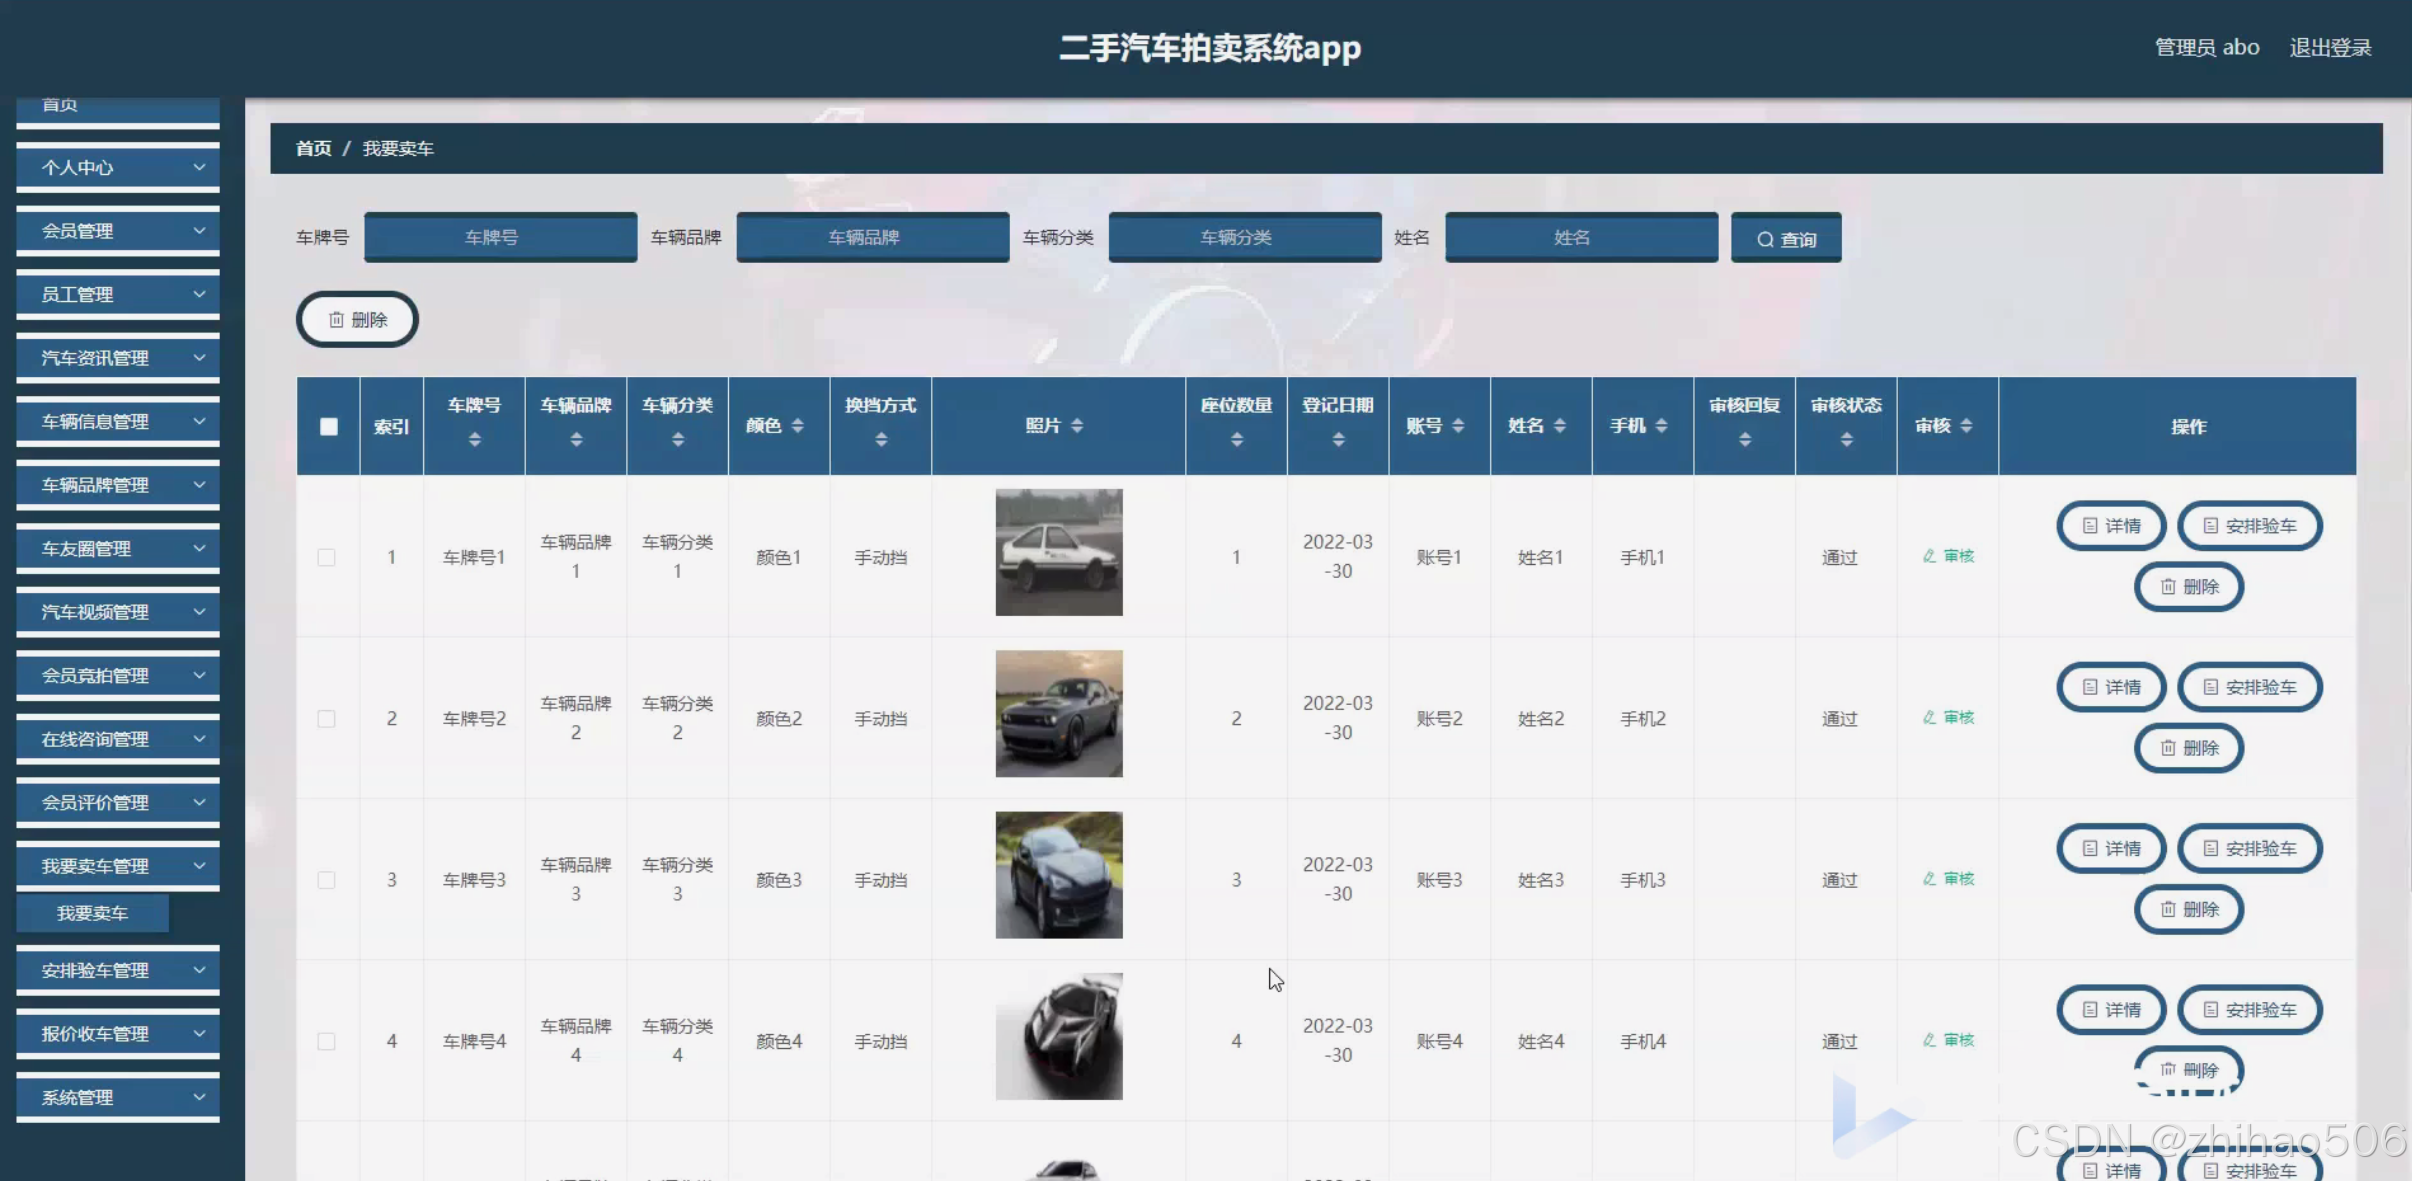Expand the 车辆信息管理 sidebar section
Viewport: 2412px width, 1181px height.
tap(118, 421)
